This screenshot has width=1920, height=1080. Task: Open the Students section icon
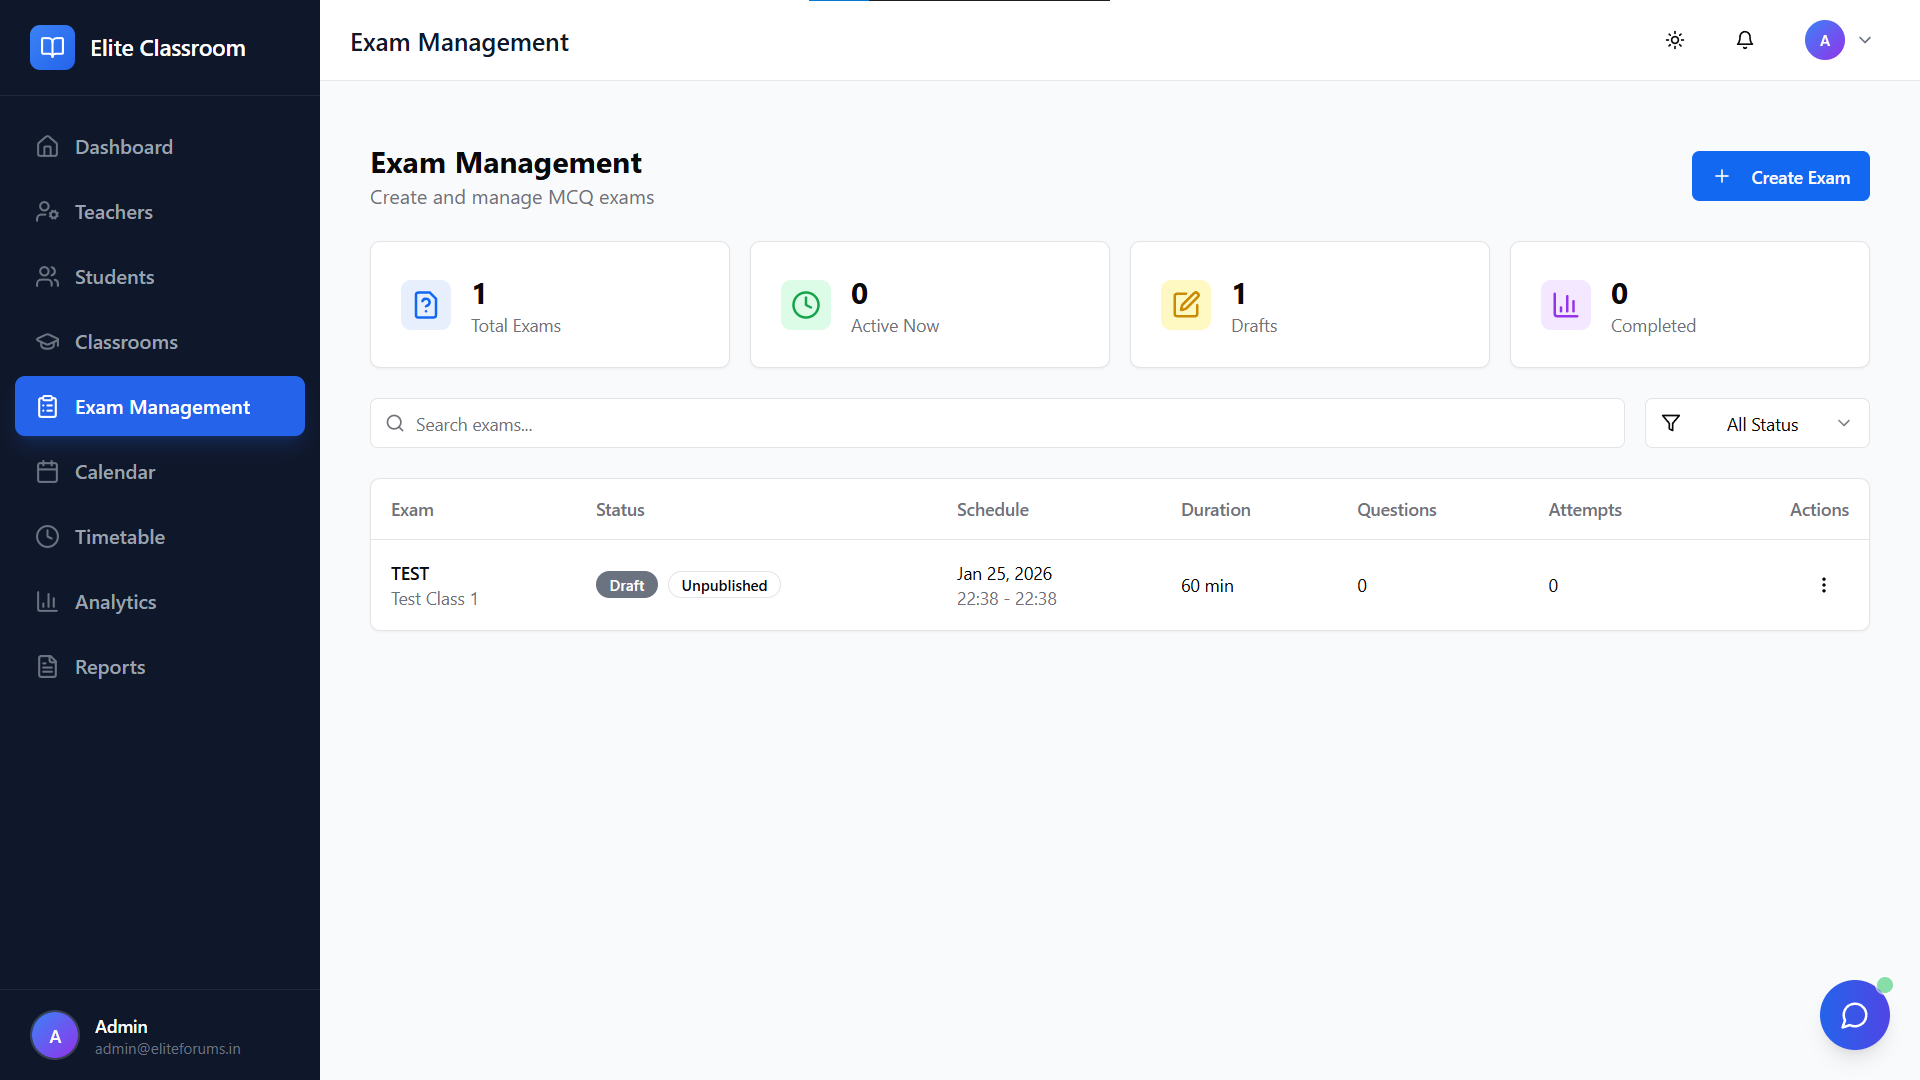pyautogui.click(x=49, y=276)
